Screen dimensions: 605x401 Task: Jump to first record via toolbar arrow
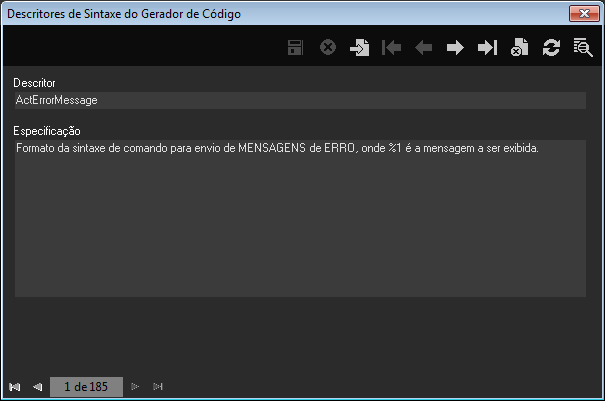(391, 48)
